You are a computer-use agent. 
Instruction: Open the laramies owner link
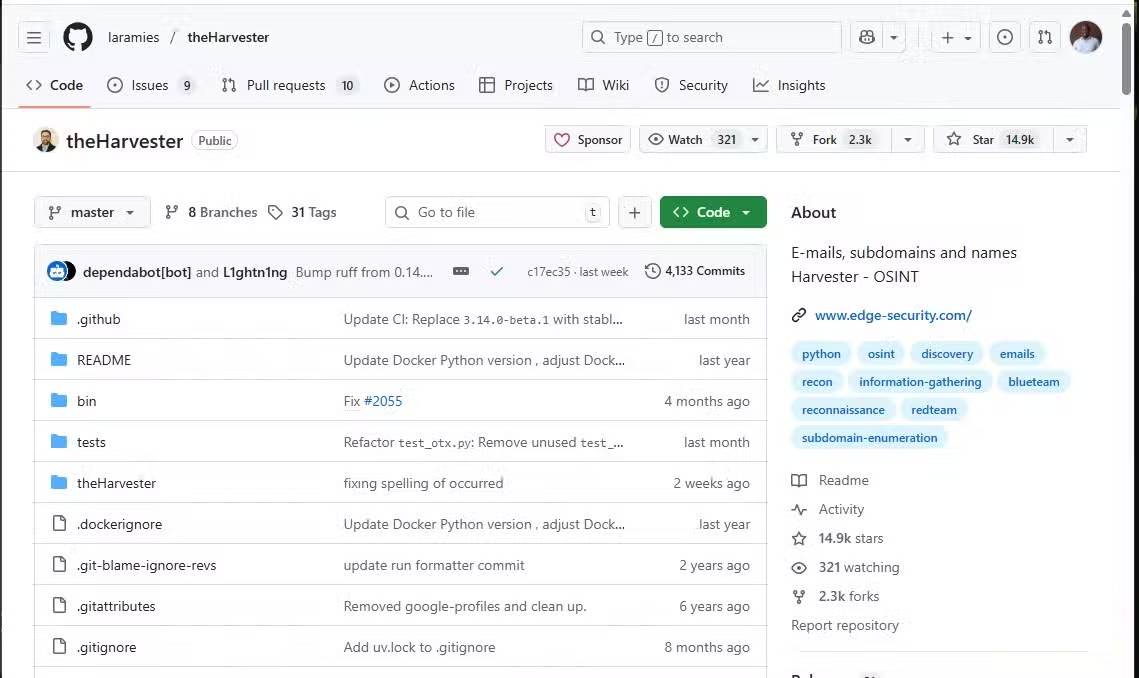[x=133, y=37]
